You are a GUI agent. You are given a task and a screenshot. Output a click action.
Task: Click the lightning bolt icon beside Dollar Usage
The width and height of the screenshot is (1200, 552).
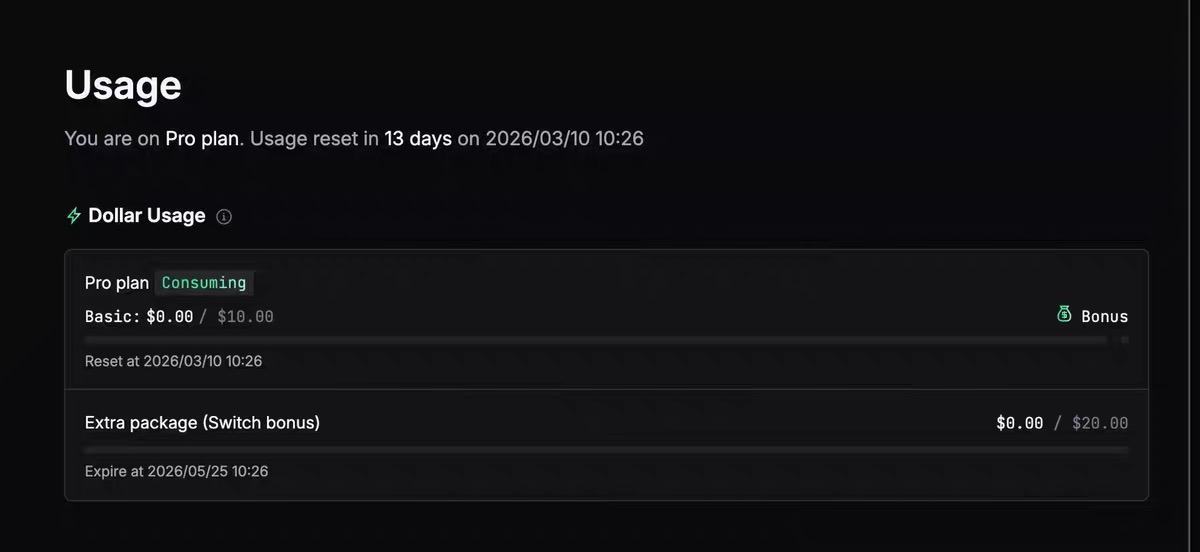pyautogui.click(x=74, y=216)
